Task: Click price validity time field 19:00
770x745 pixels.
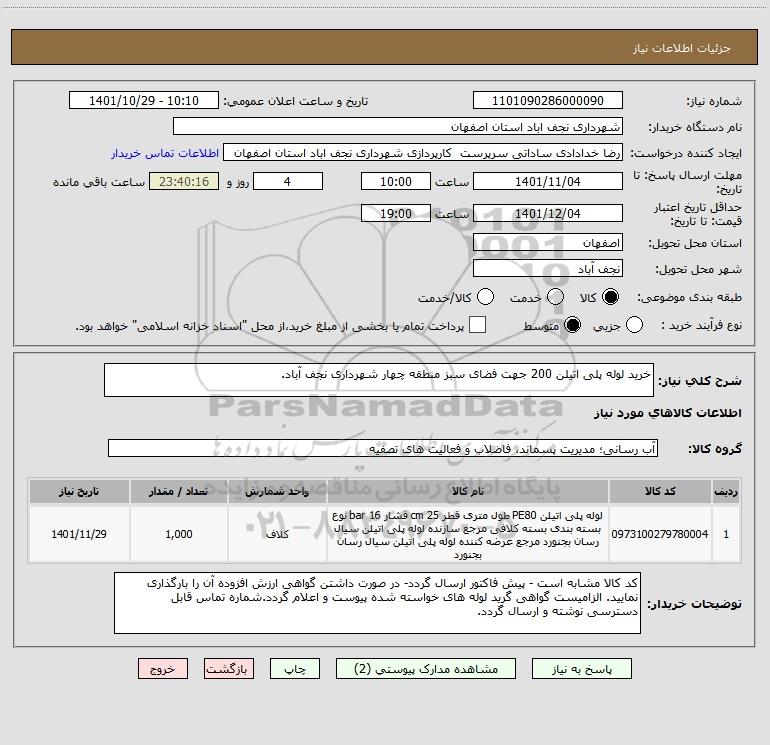Action: click(396, 213)
